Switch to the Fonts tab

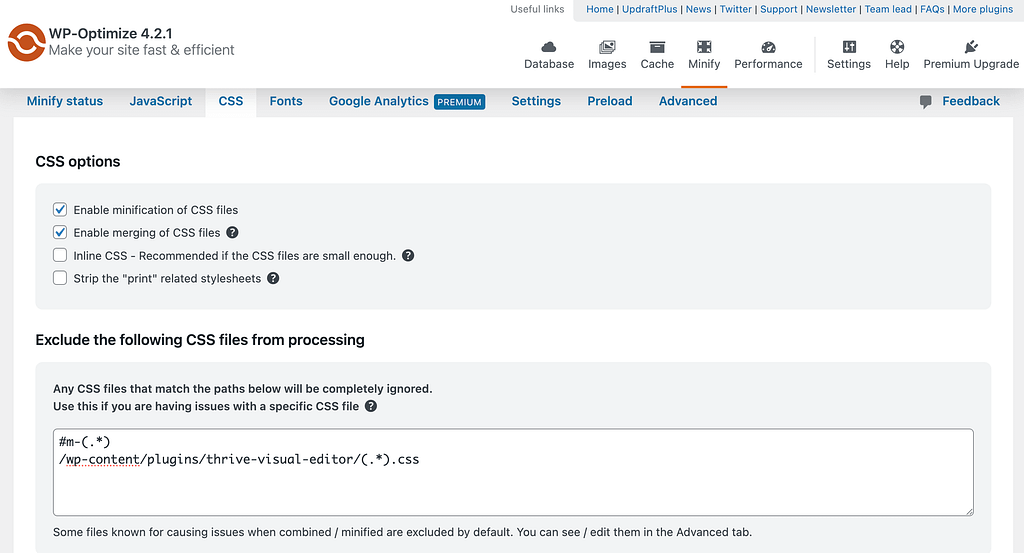tap(286, 101)
